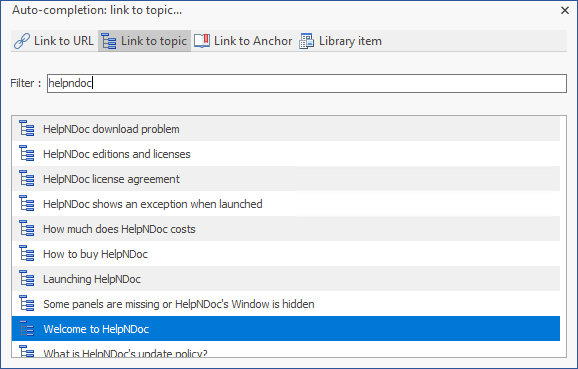The image size is (578, 369).
Task: Click topic icon beside How to buy HelpNDoc
Action: pyautogui.click(x=27, y=254)
